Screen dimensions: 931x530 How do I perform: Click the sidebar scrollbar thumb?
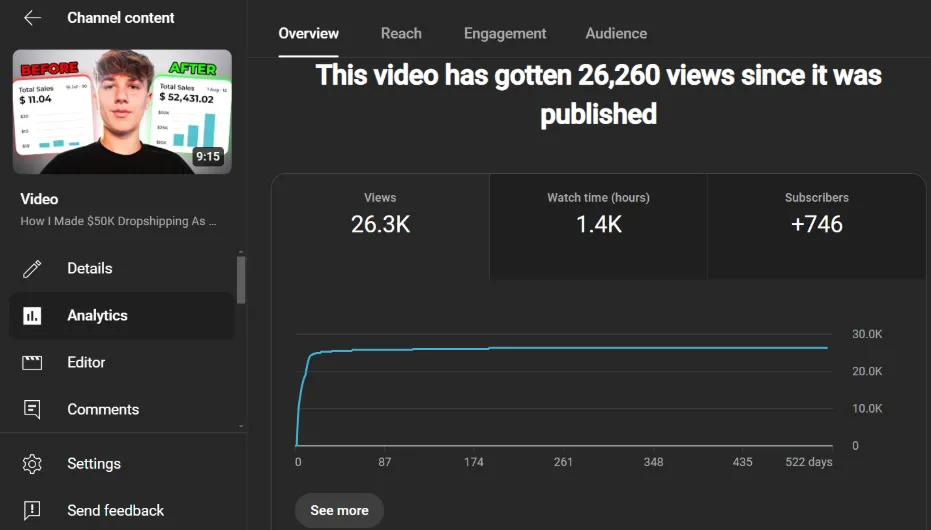click(x=240, y=280)
